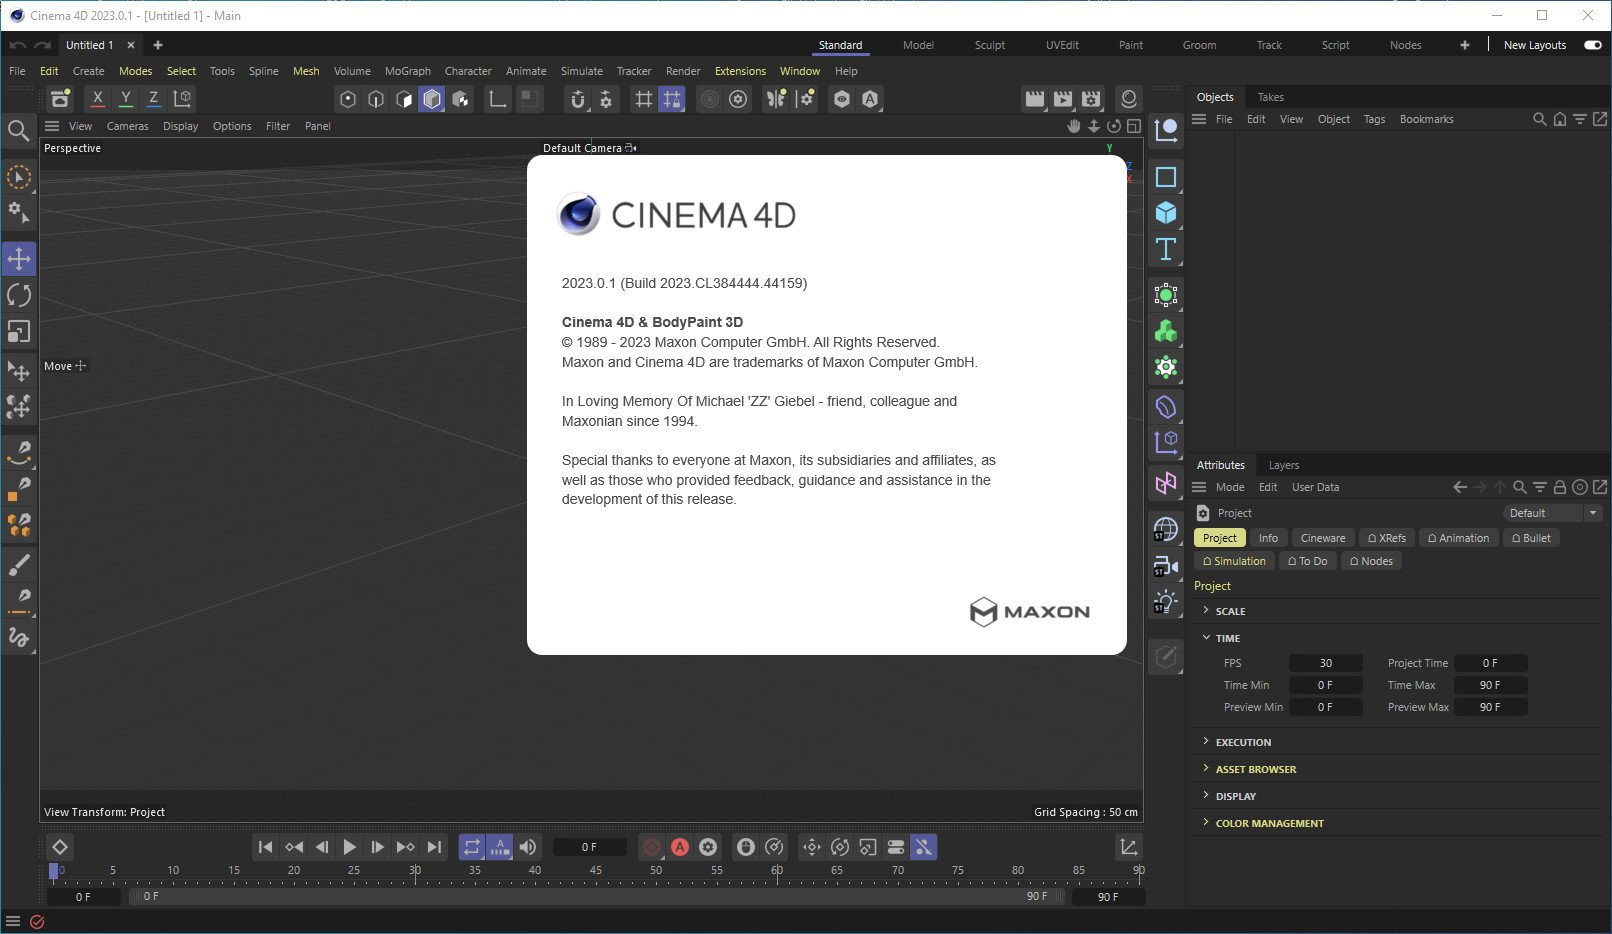
Task: Collapse the TIME section
Action: 1227,638
